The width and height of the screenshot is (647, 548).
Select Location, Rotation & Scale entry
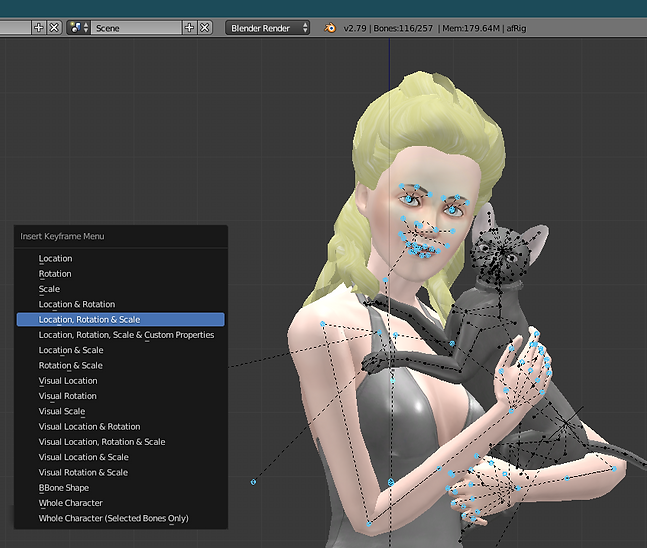(x=120, y=319)
